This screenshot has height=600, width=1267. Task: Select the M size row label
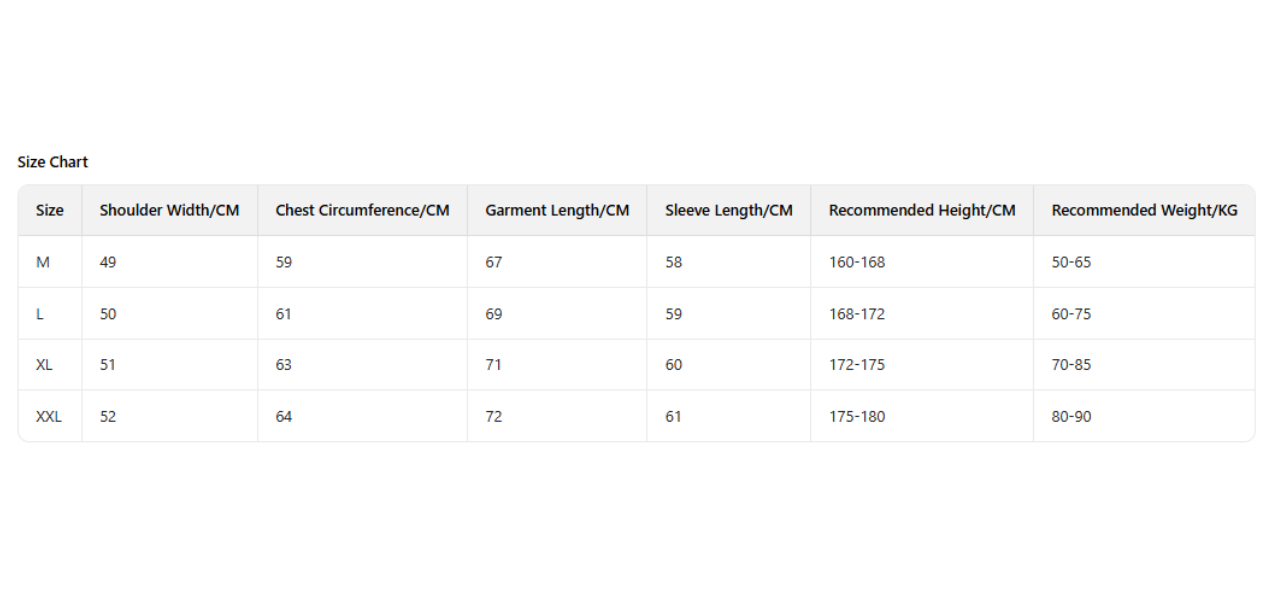tap(43, 262)
